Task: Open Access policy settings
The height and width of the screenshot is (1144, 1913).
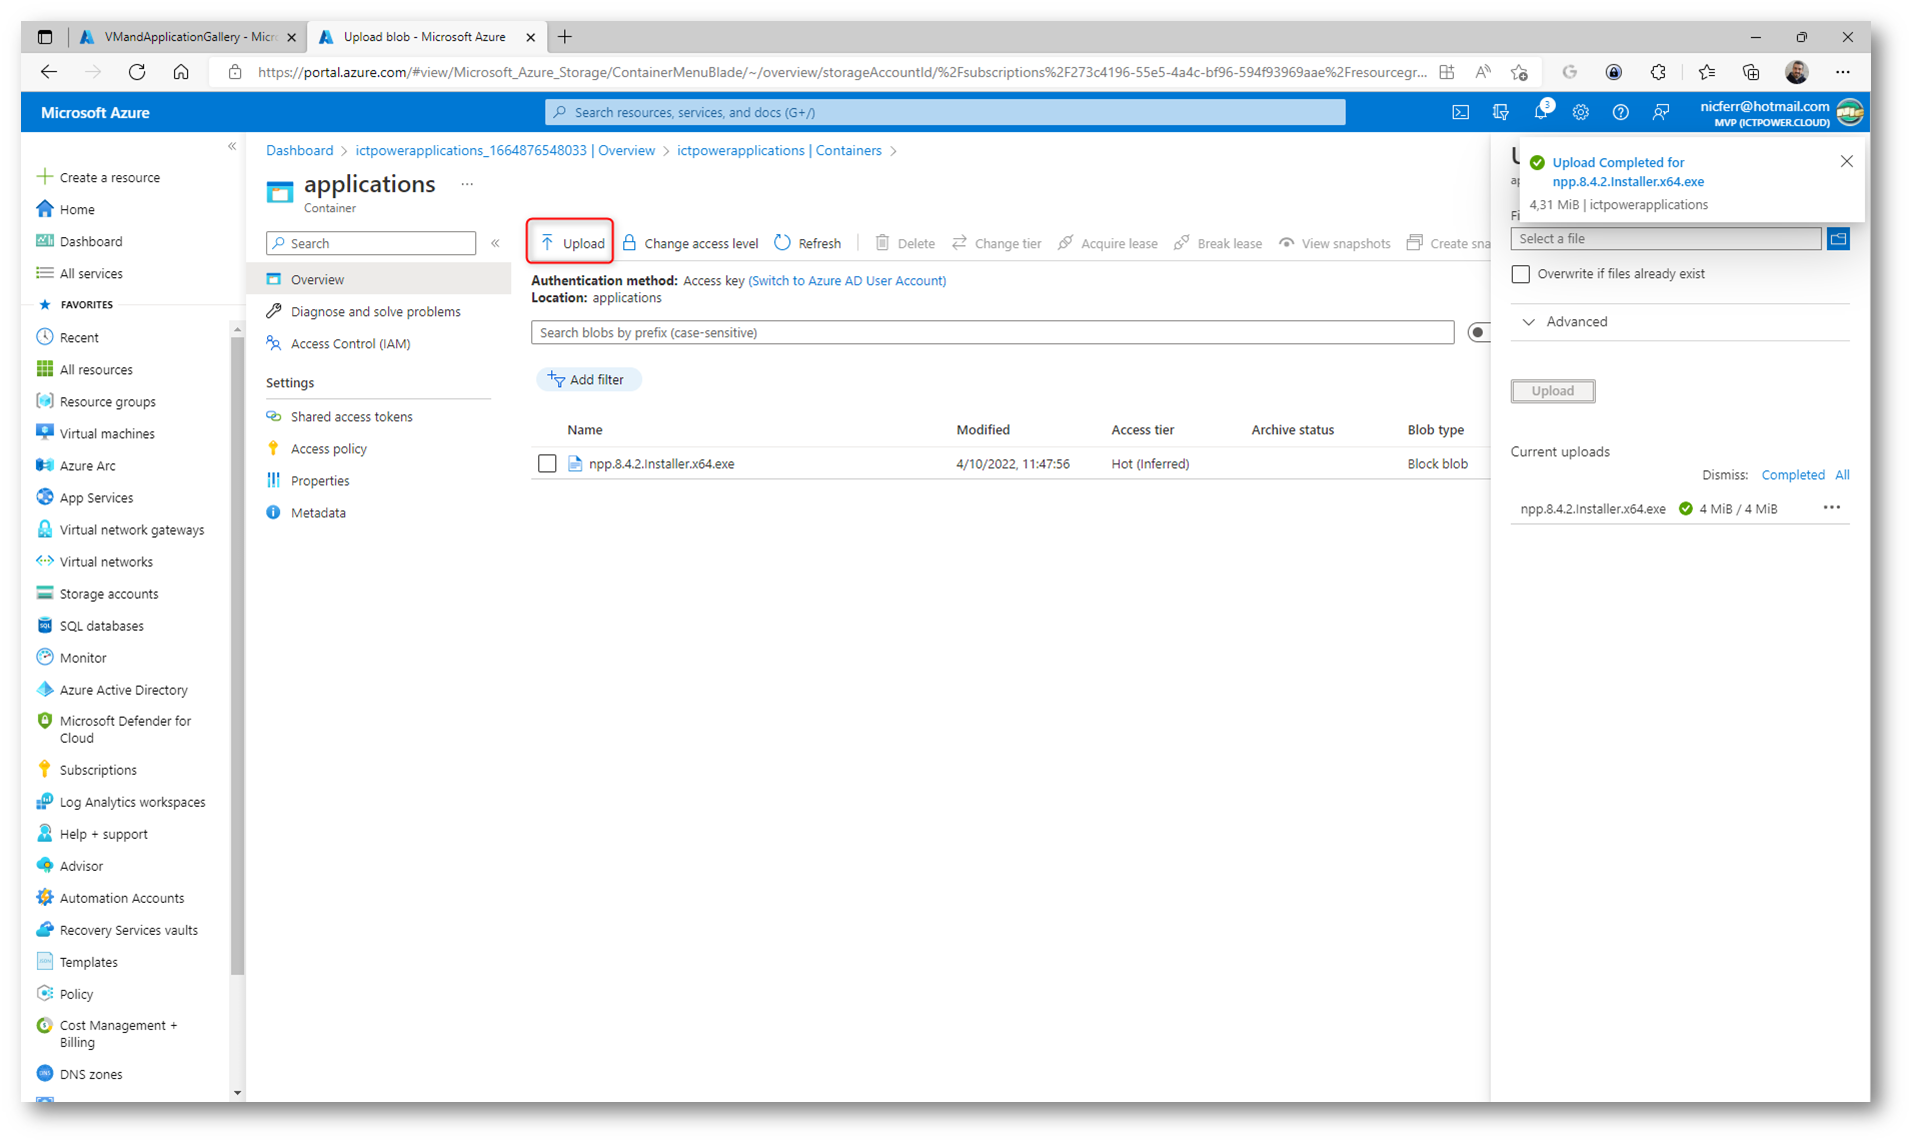Action: pos(328,449)
